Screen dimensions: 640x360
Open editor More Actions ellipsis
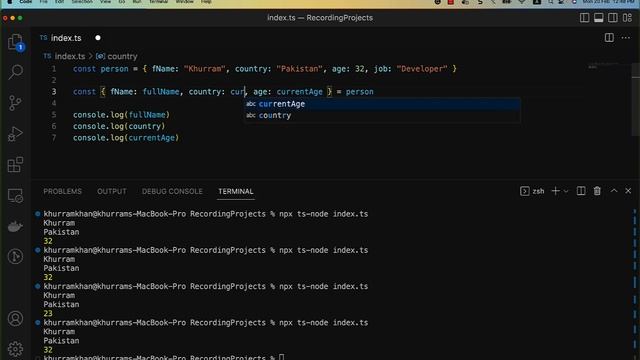click(626, 38)
